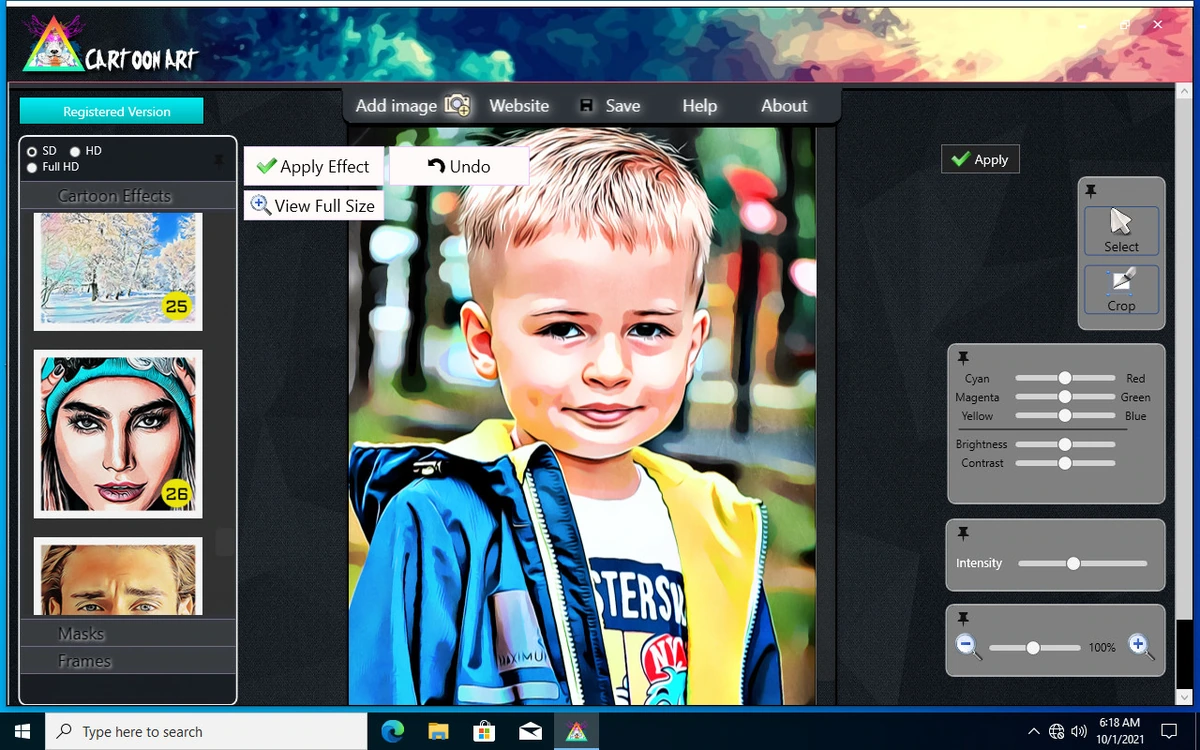Click the Type here to search box
The width and height of the screenshot is (1200, 750).
(x=207, y=731)
